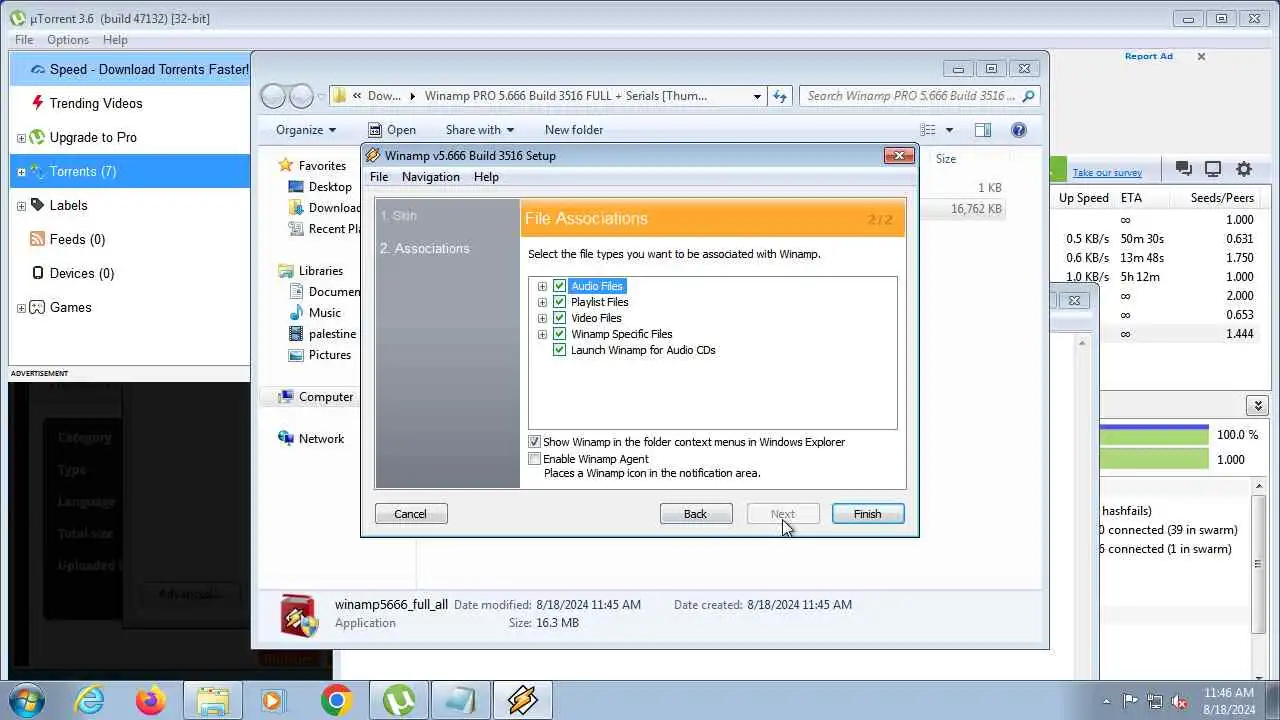The image size is (1280, 720).
Task: Click uTorrent chat bubble icon
Action: click(1183, 169)
